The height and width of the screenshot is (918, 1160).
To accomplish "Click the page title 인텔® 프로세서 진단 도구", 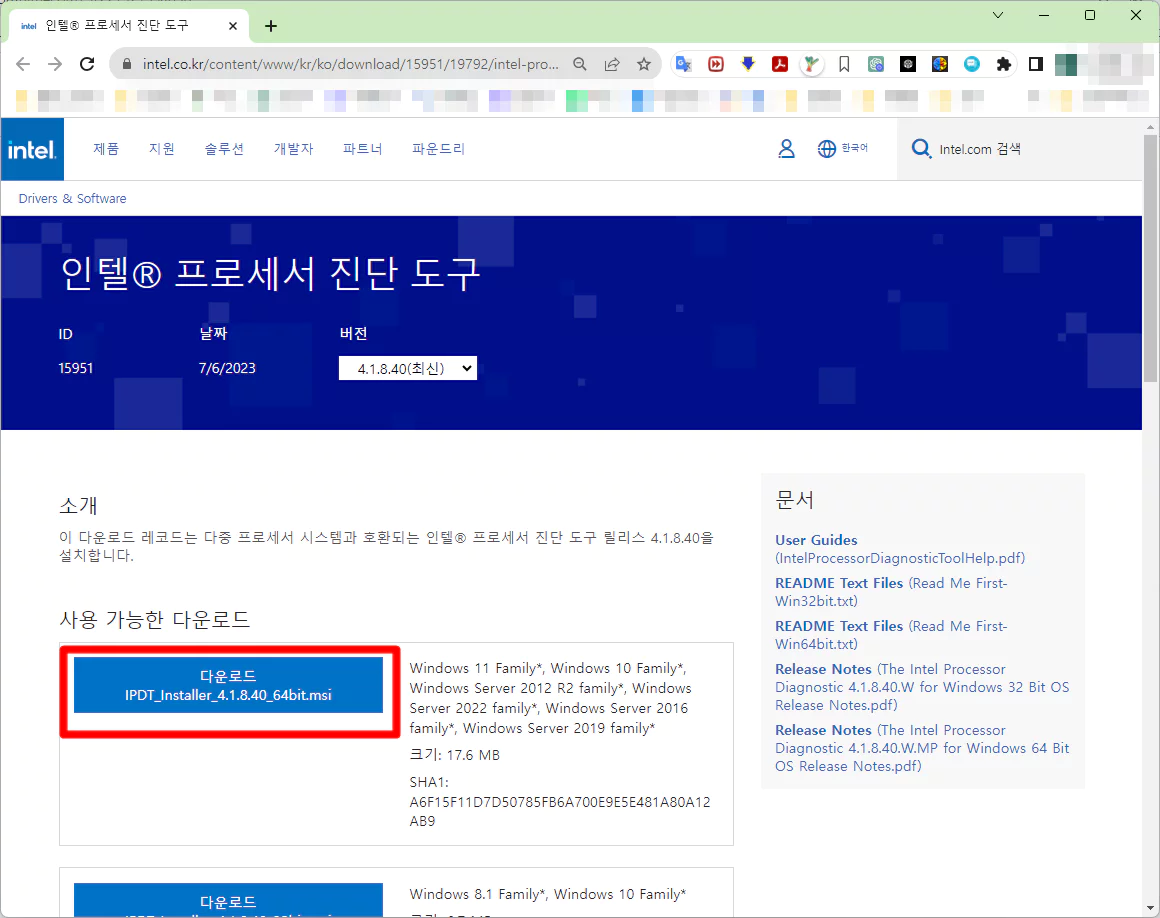I will tap(271, 274).
